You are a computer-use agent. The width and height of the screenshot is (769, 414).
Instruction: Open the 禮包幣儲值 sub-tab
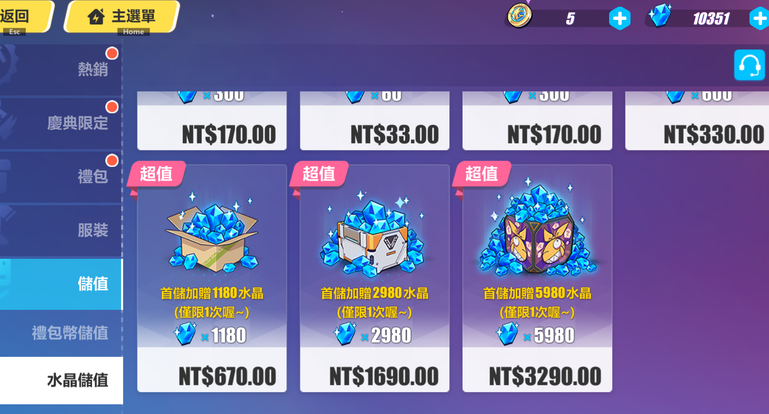(61, 333)
